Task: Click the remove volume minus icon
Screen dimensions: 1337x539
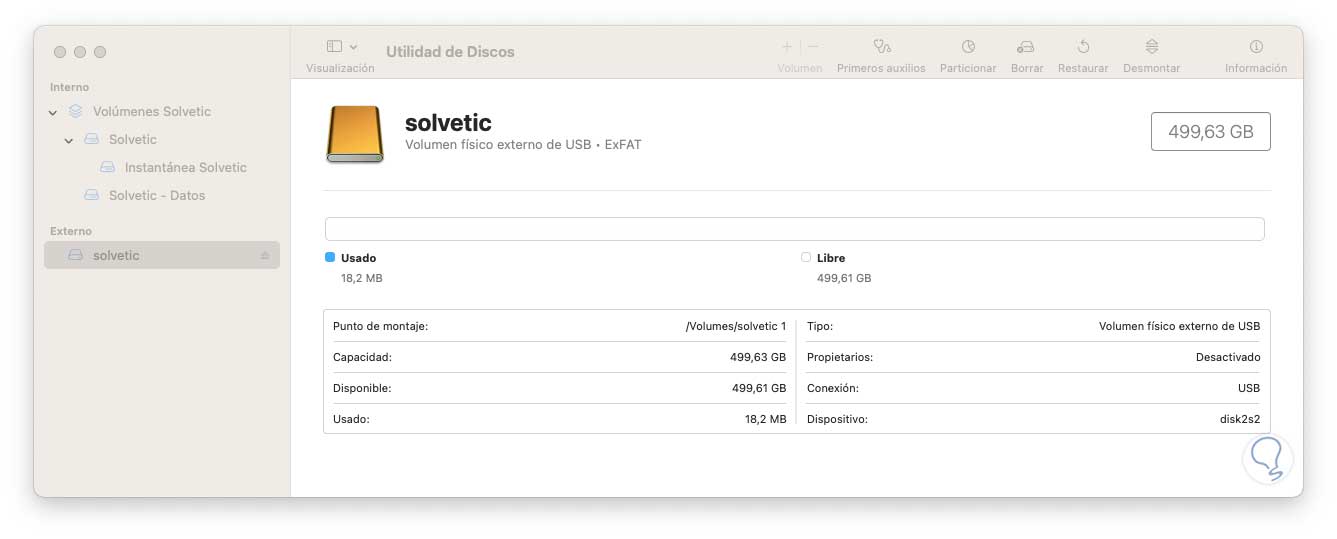Action: [x=813, y=47]
